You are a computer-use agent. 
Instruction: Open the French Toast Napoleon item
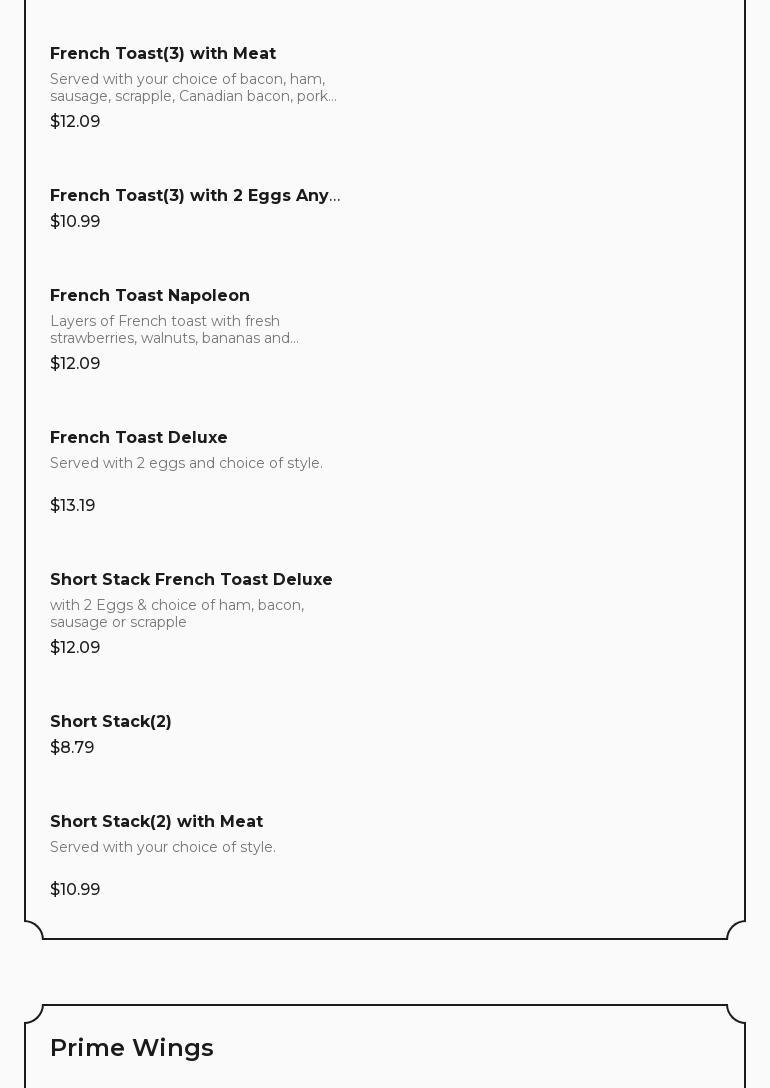tap(150, 296)
